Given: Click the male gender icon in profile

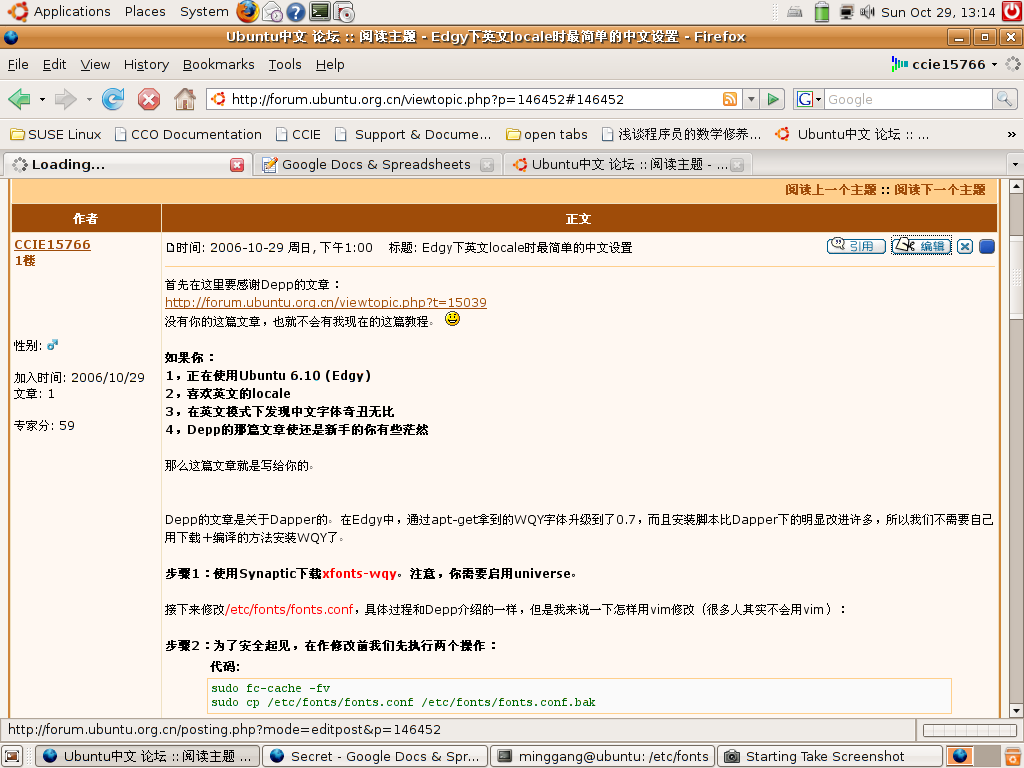Looking at the screenshot, I should (52, 344).
